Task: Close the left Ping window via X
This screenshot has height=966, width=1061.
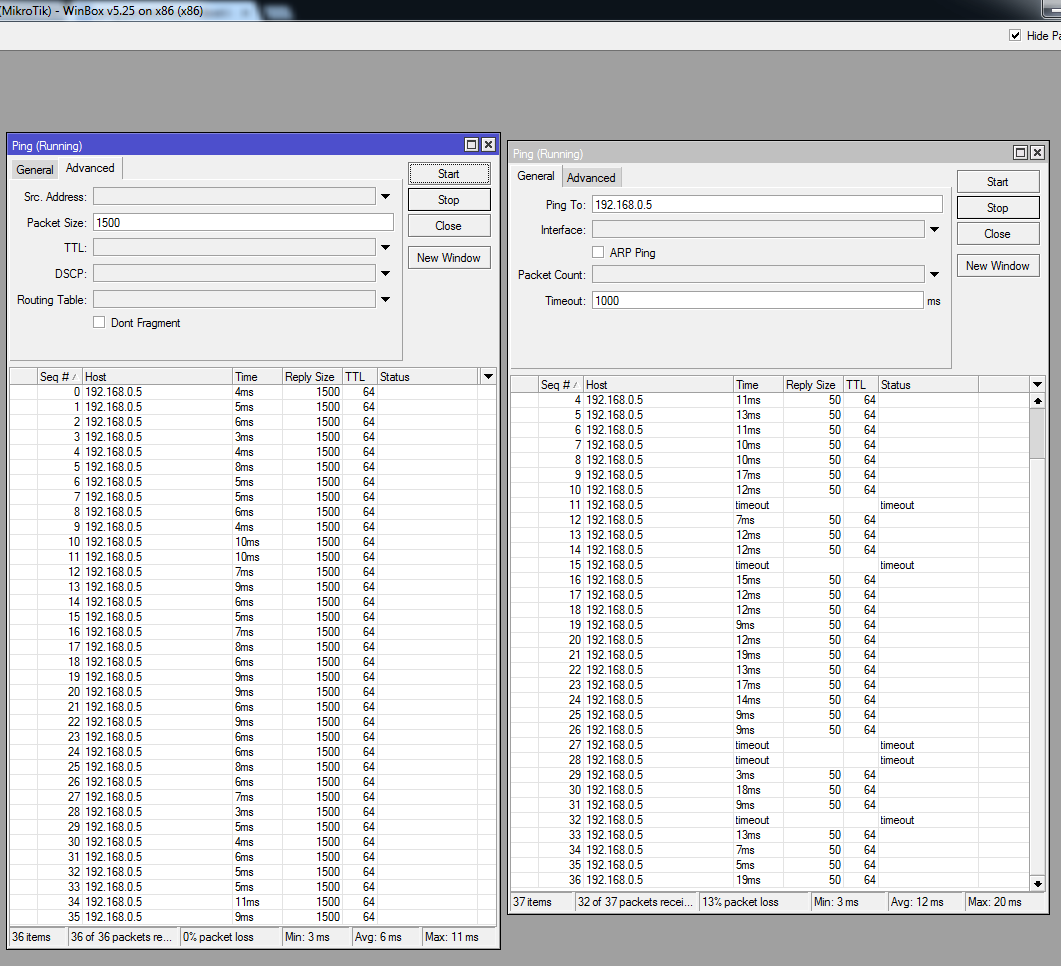Action: tap(488, 145)
